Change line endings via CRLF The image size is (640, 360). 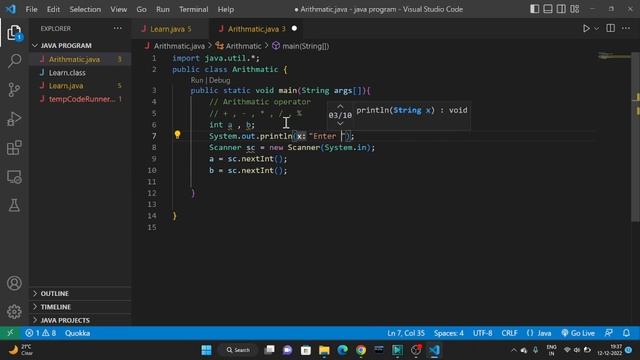(509, 333)
